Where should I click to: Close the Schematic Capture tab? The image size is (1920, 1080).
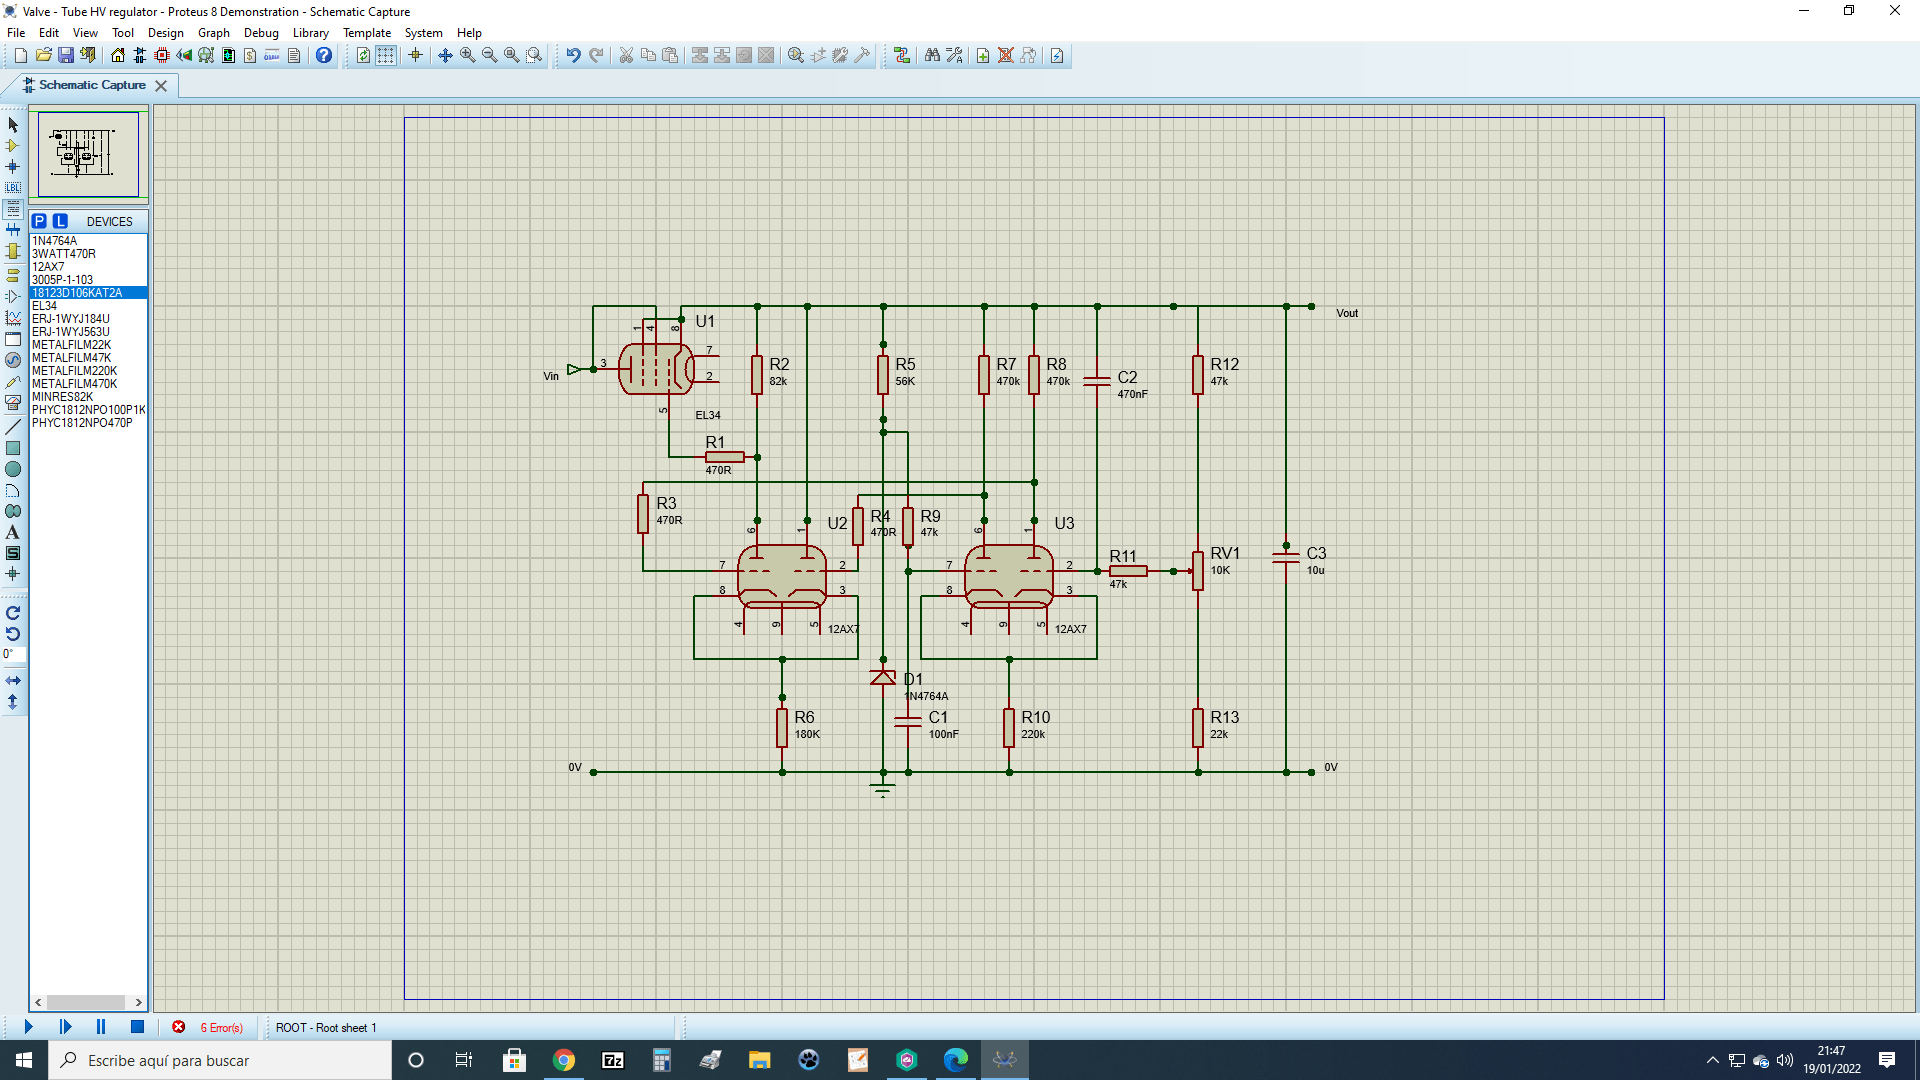(161, 86)
